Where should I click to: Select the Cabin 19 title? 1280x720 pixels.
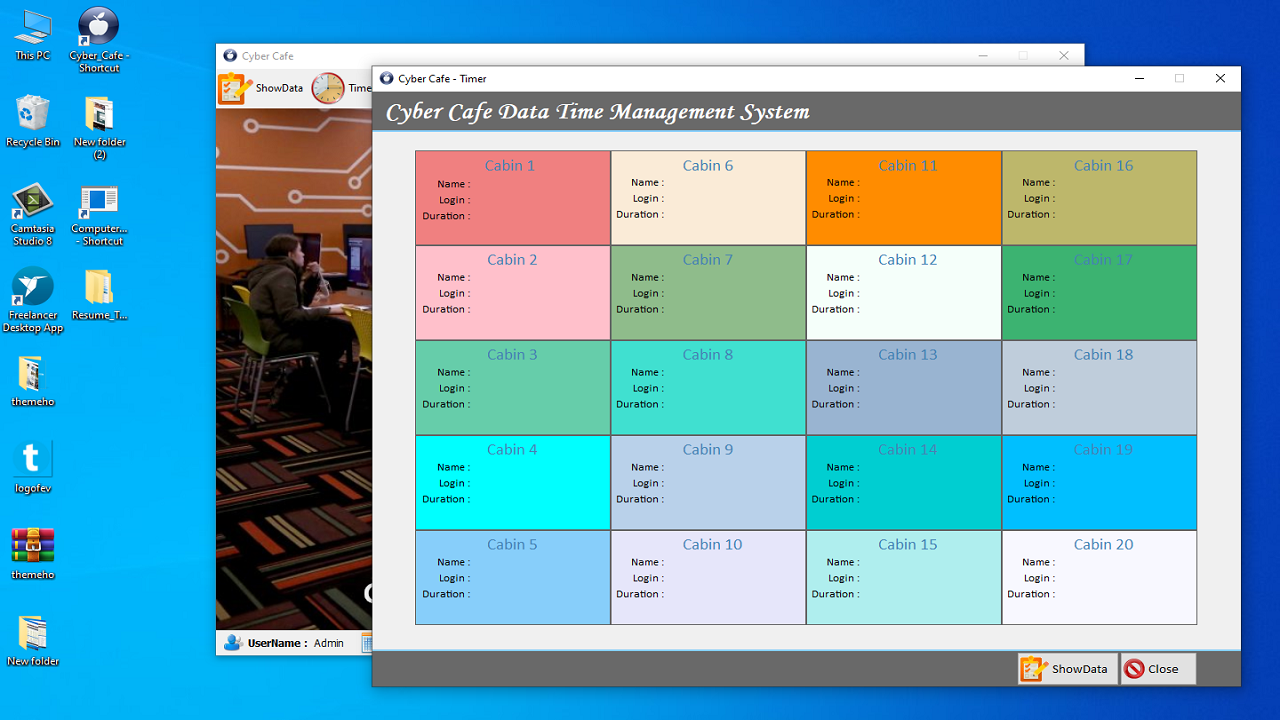point(1104,450)
